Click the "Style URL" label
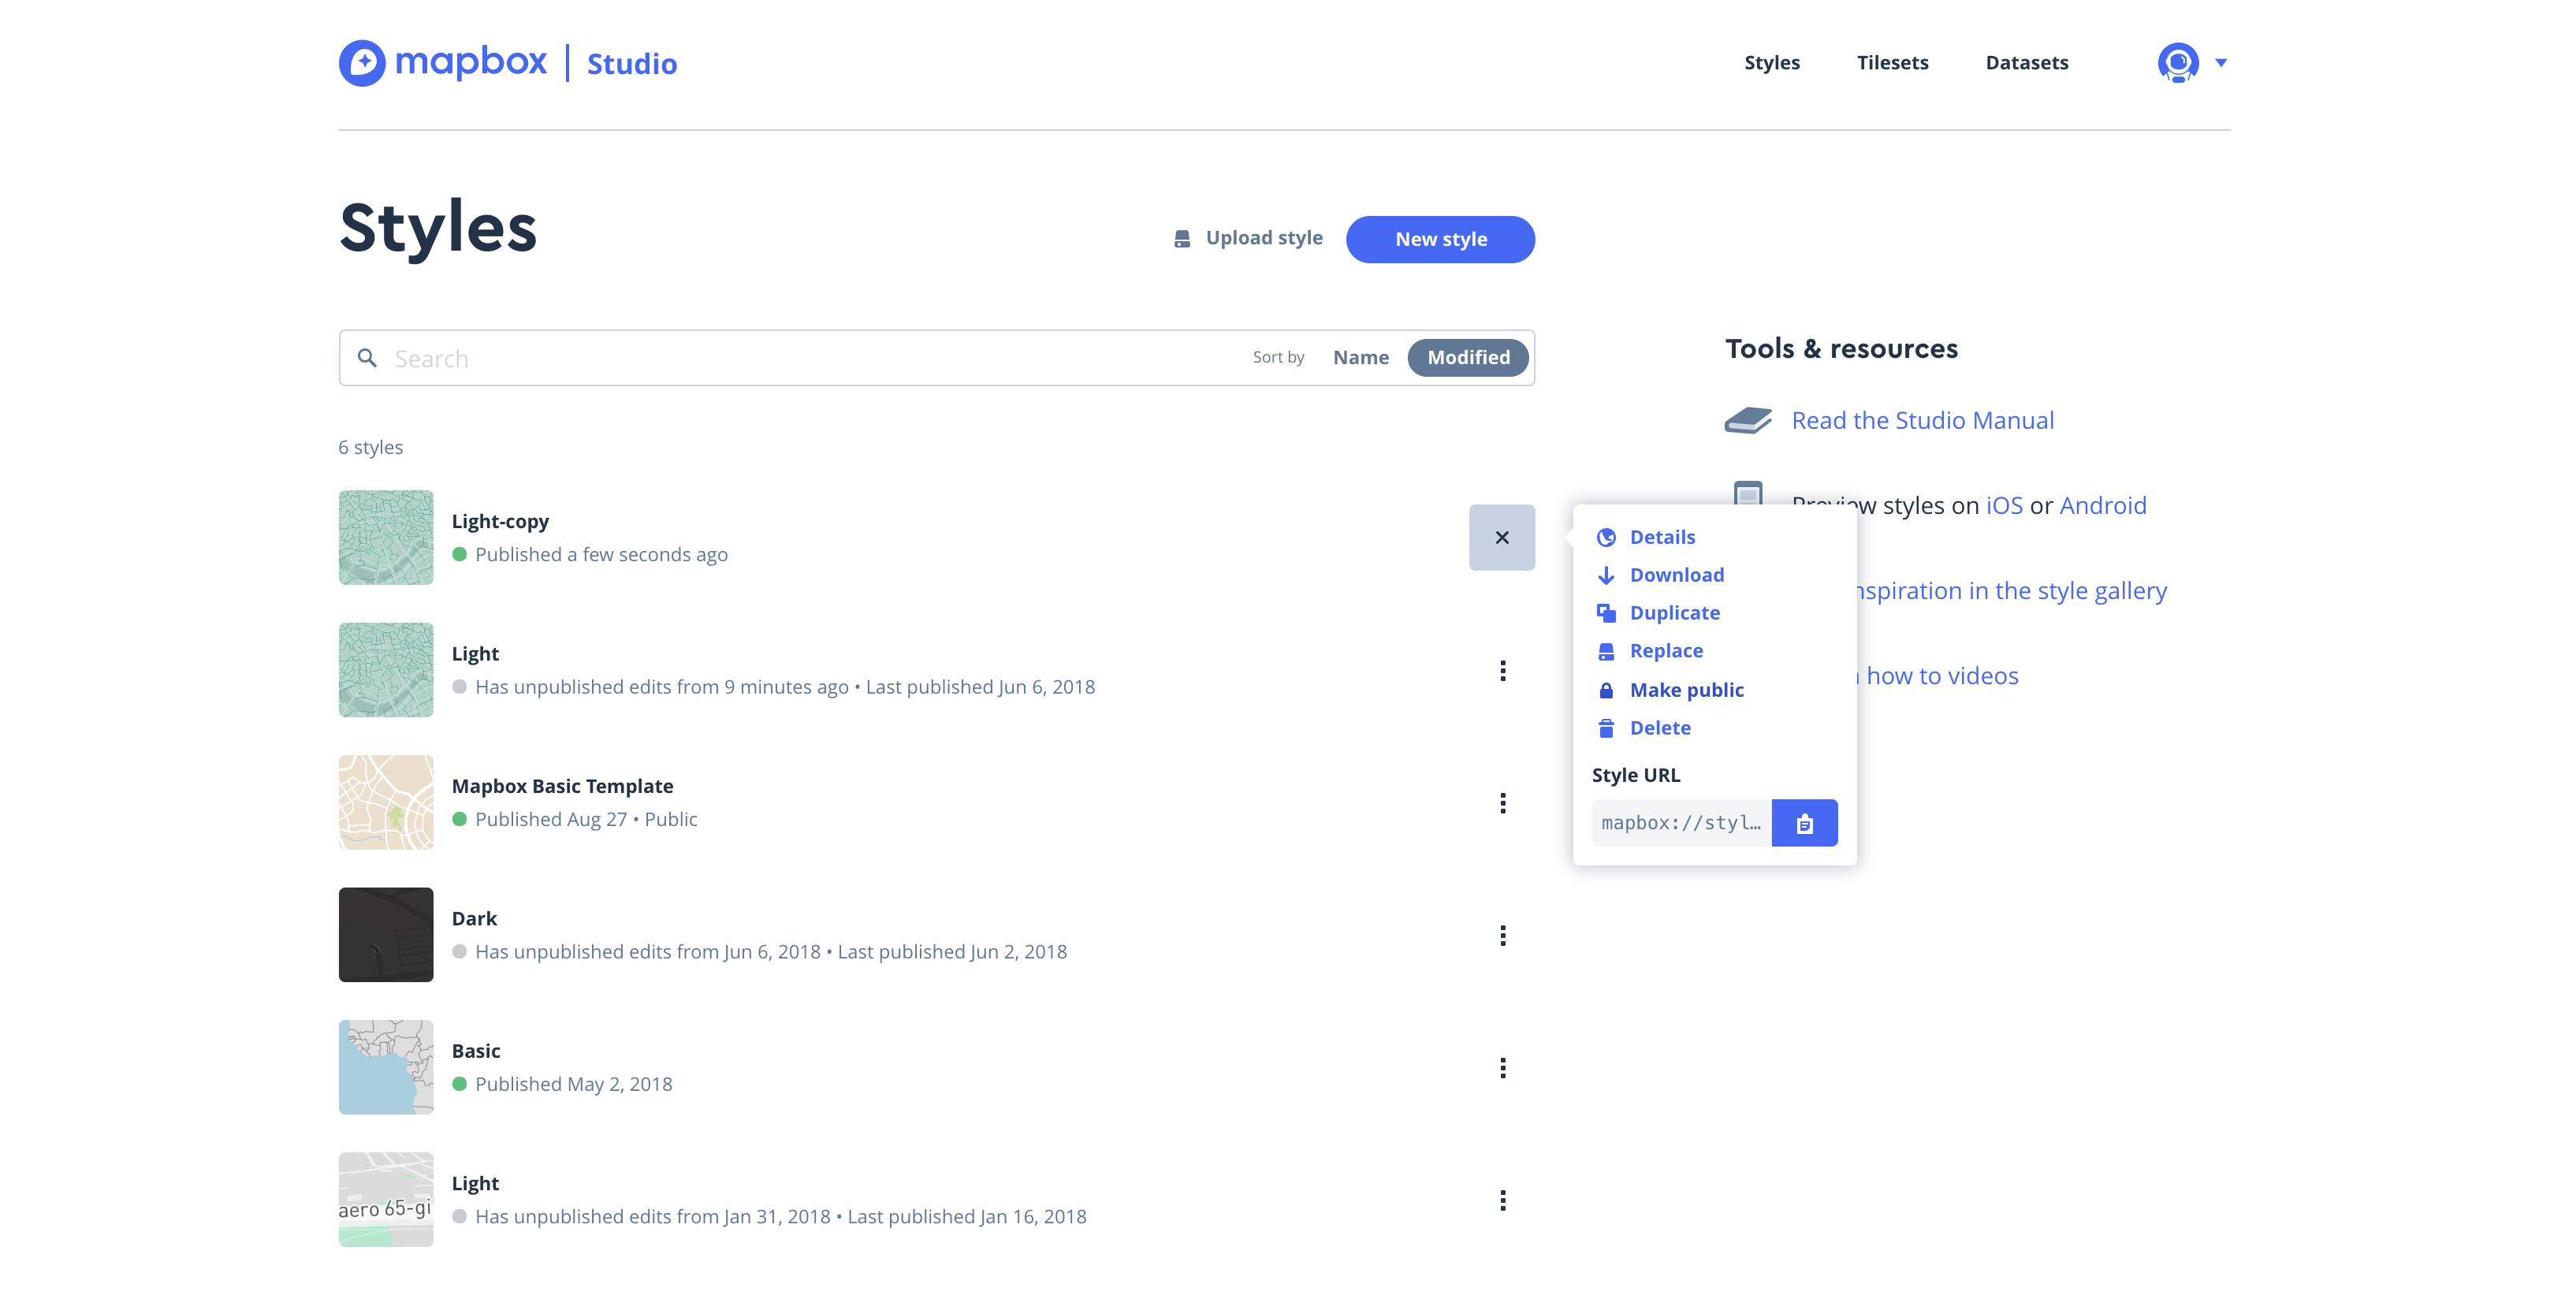 click(x=1636, y=775)
